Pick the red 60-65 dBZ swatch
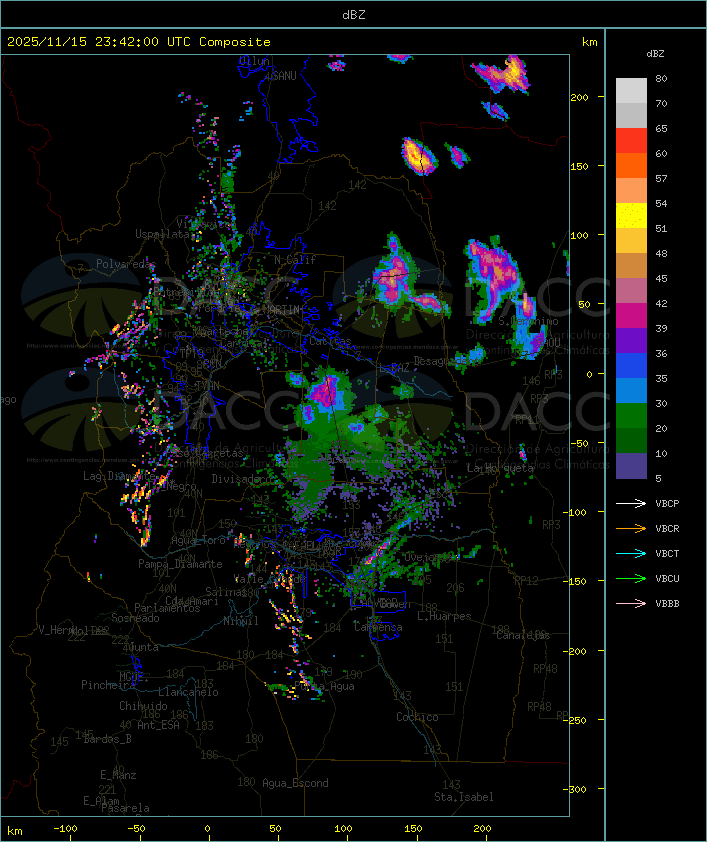Screen dimensions: 707x842 tap(631, 140)
